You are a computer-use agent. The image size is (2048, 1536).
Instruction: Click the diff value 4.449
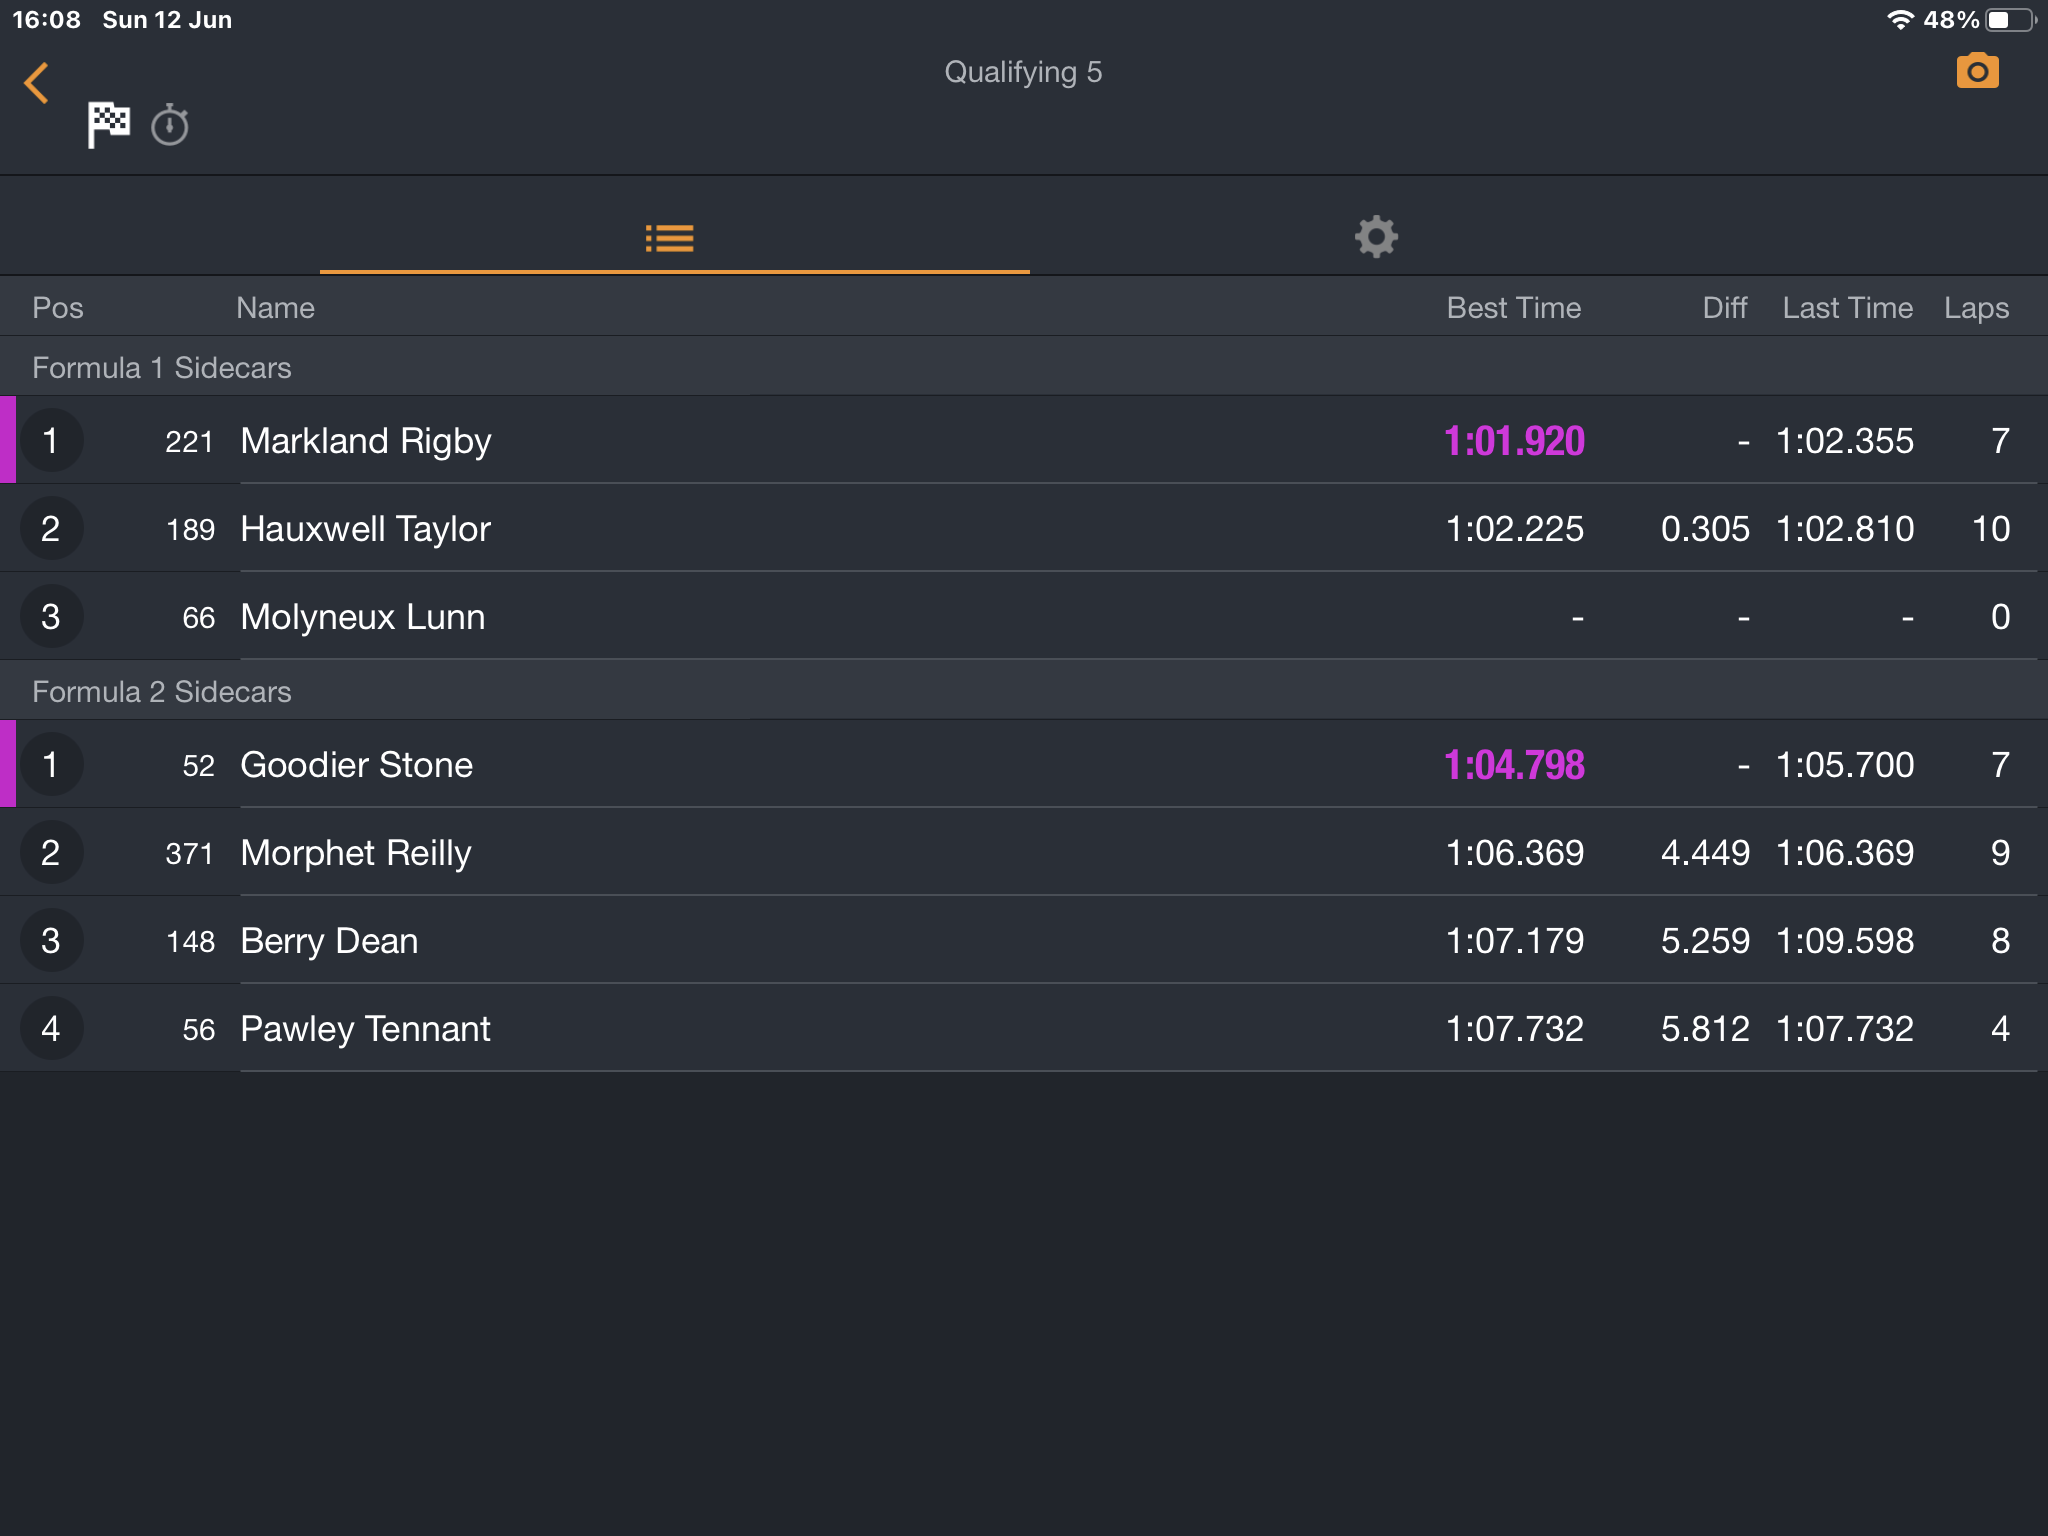coord(1705,853)
